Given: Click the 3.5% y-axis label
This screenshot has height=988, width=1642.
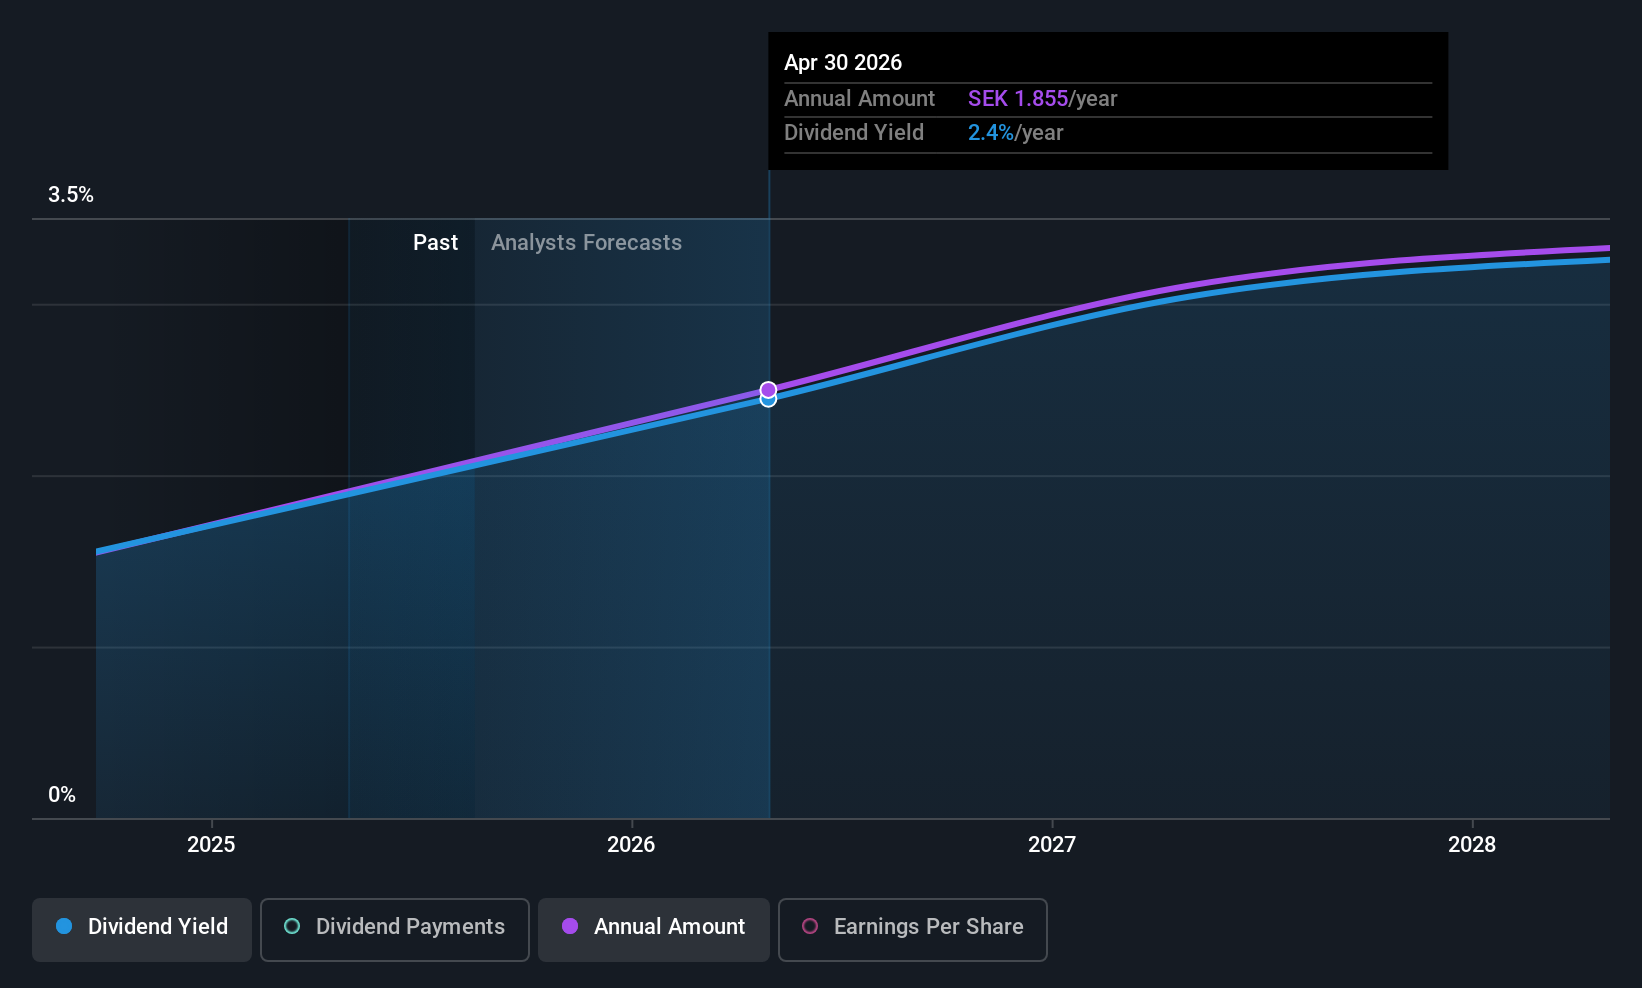Looking at the screenshot, I should click(71, 195).
